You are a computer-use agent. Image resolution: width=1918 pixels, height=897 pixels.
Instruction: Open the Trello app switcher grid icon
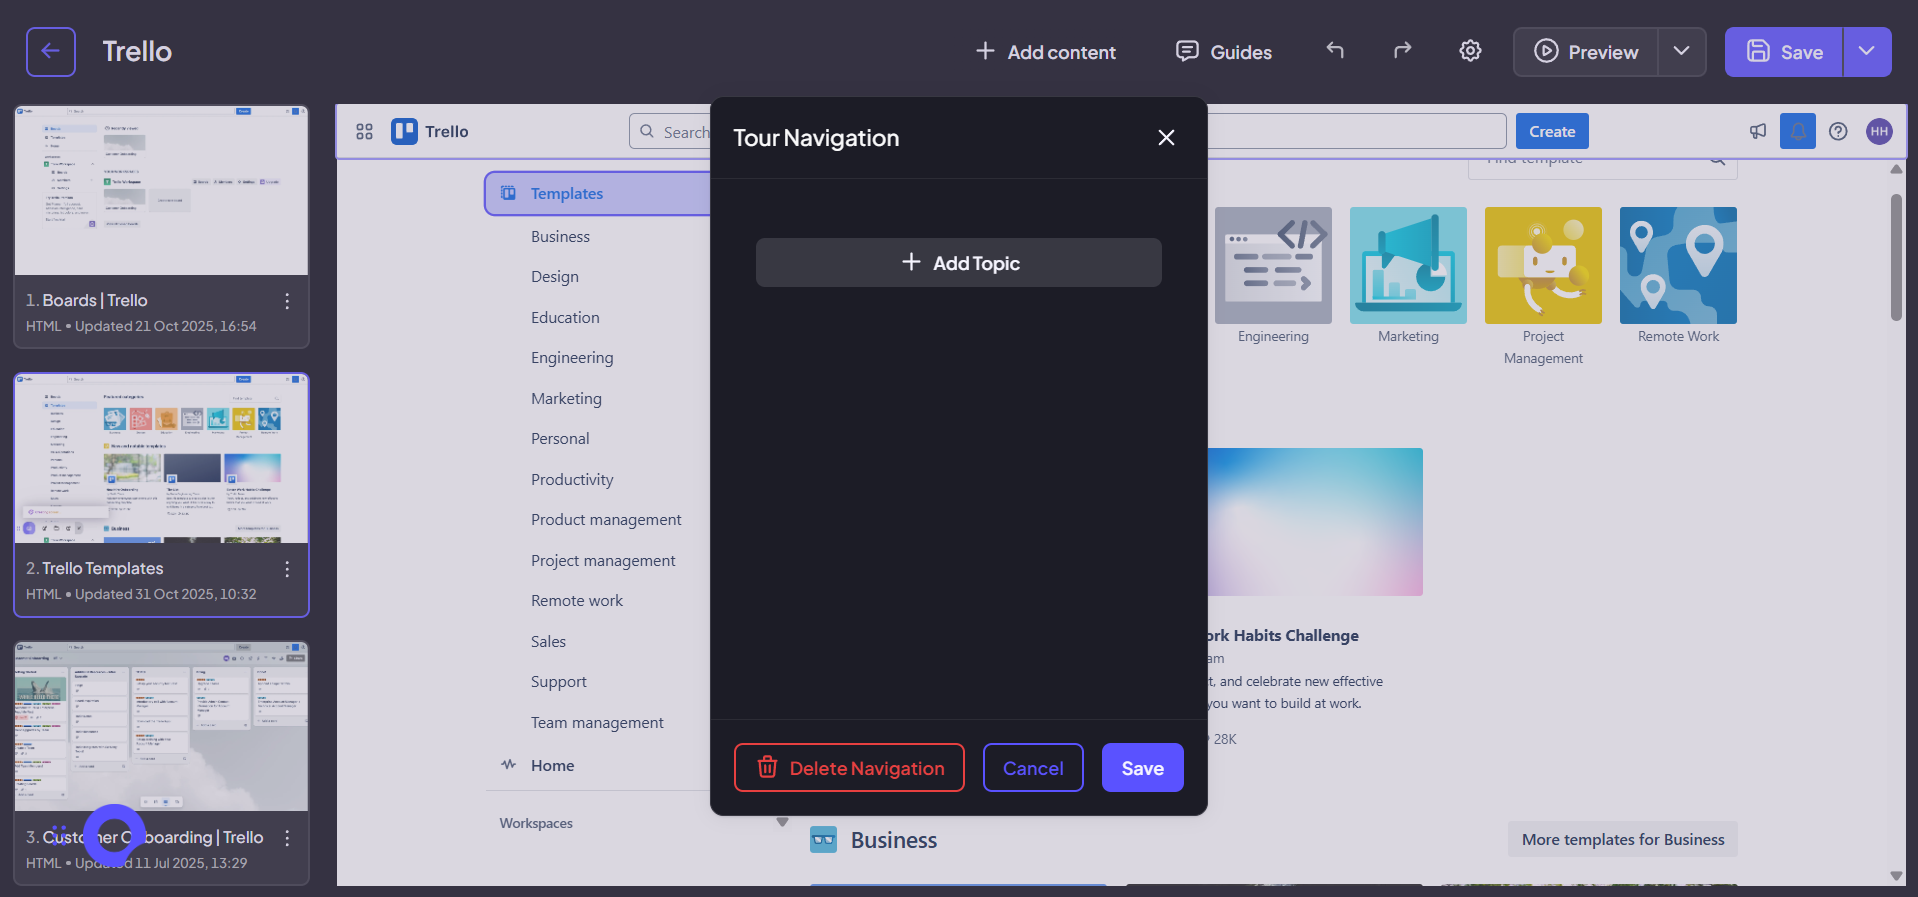tap(364, 132)
